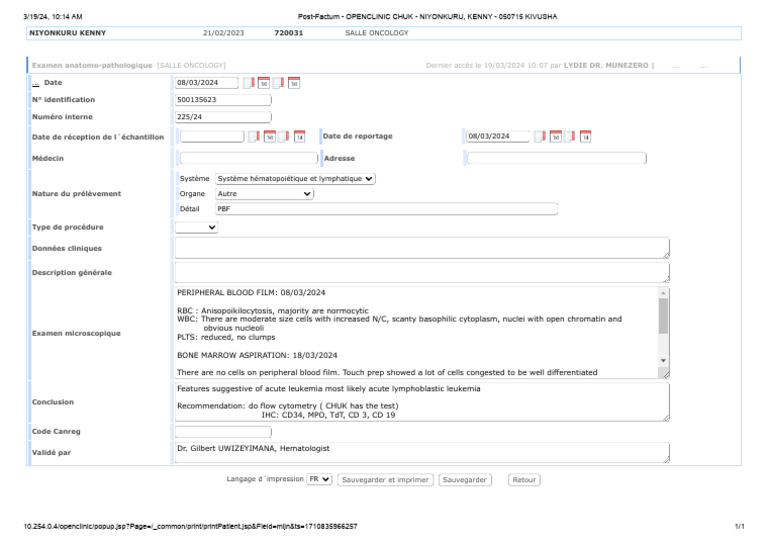Click into the Code Canreg field
768x543 pixels.
click(x=223, y=432)
